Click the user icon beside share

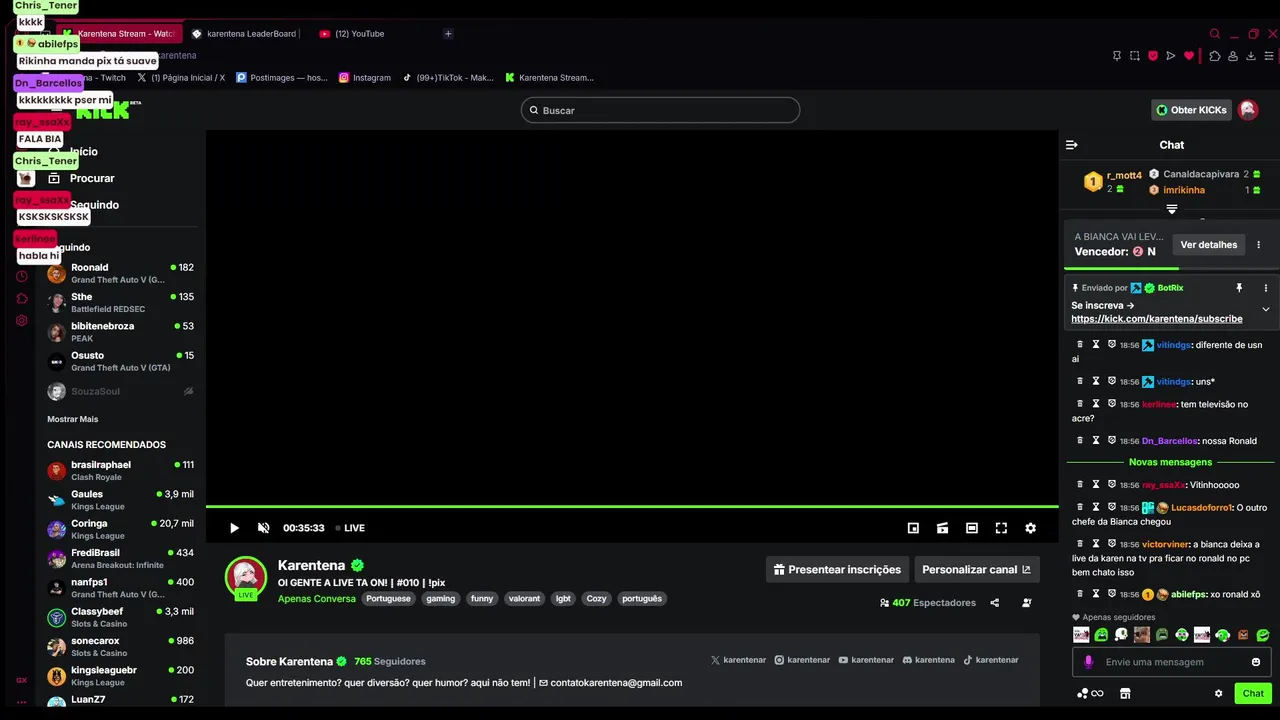pyautogui.click(x=1027, y=603)
